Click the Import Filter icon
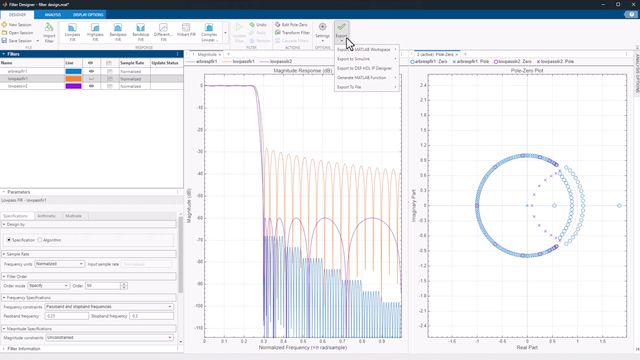The width and height of the screenshot is (640, 360). pyautogui.click(x=49, y=28)
